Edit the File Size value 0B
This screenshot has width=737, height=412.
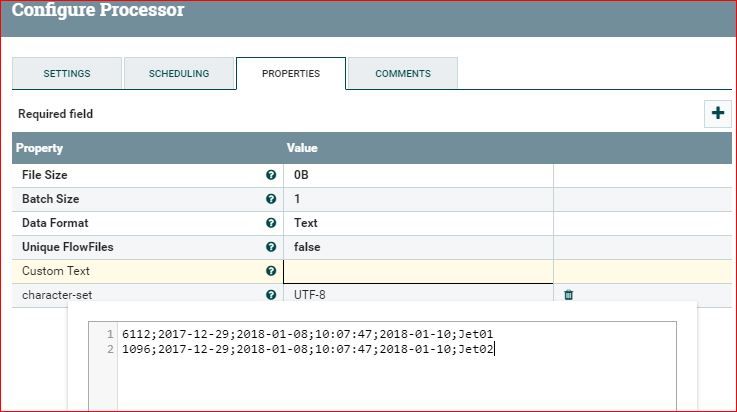point(418,175)
